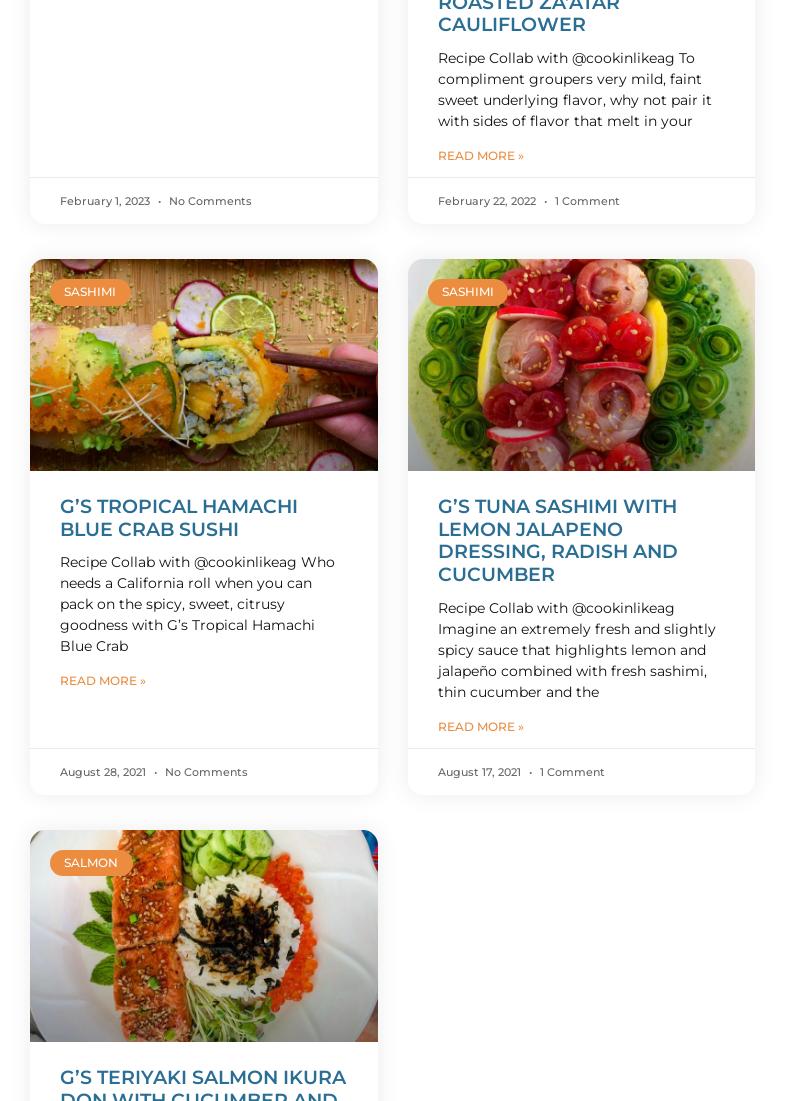This screenshot has height=1101, width=785.
Task: Click Read More under hamachi sushi excerpt
Action: [x=103, y=680]
